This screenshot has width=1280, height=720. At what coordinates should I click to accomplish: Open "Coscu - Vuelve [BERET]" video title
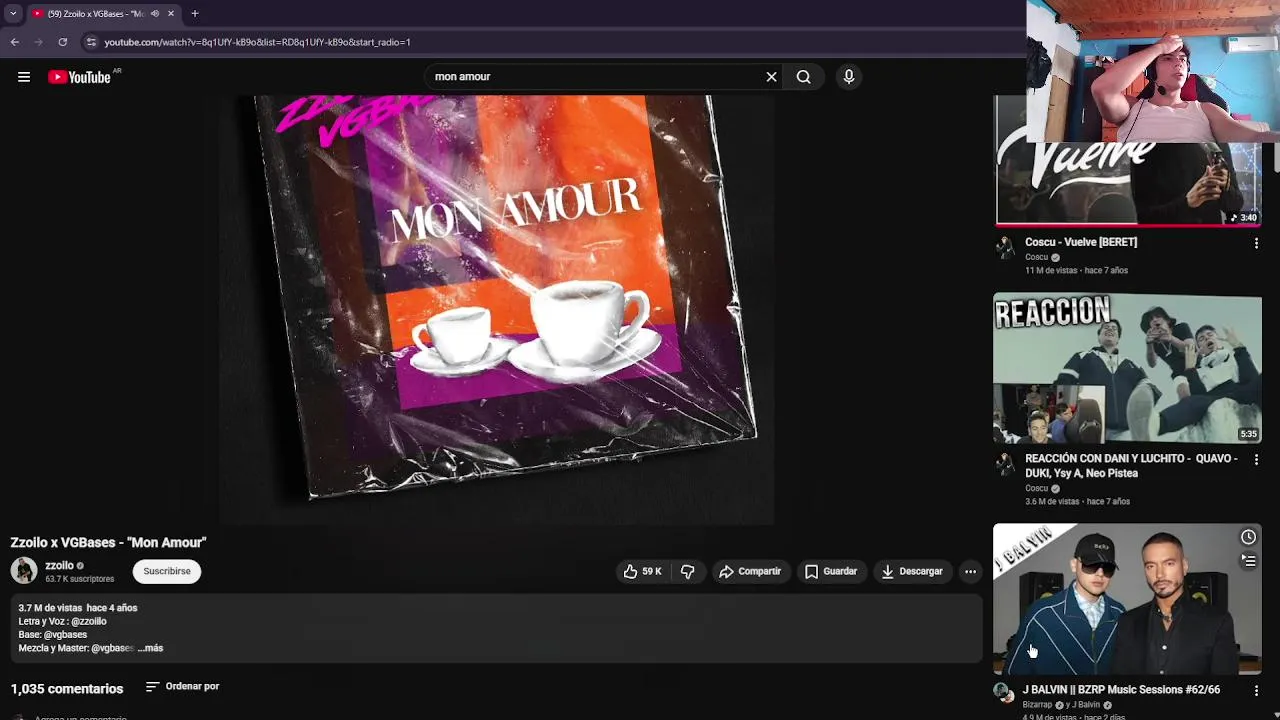(1081, 242)
